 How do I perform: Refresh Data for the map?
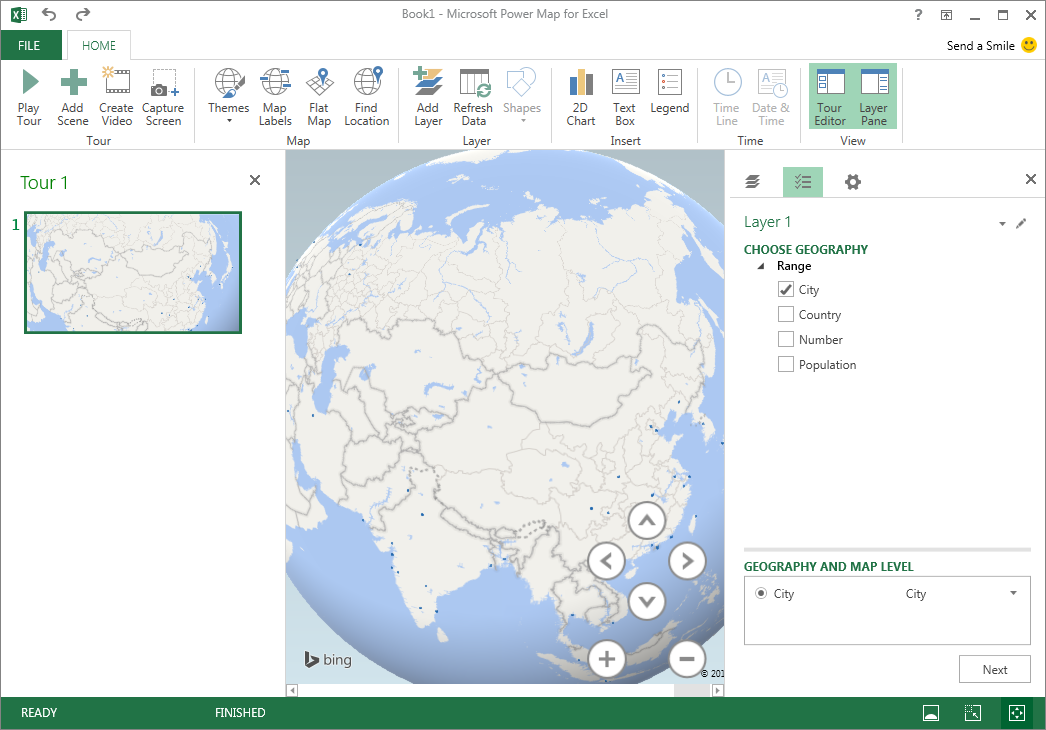pyautogui.click(x=474, y=97)
